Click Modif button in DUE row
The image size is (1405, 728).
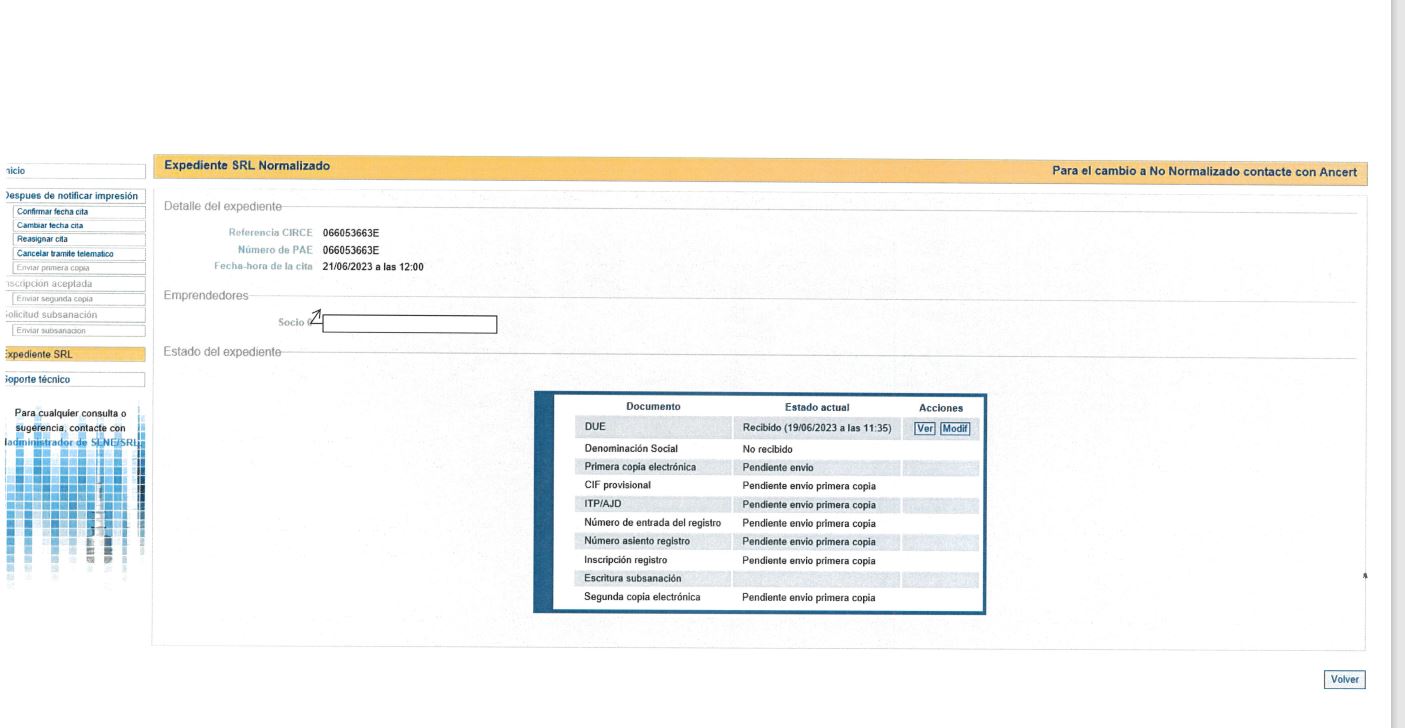955,428
